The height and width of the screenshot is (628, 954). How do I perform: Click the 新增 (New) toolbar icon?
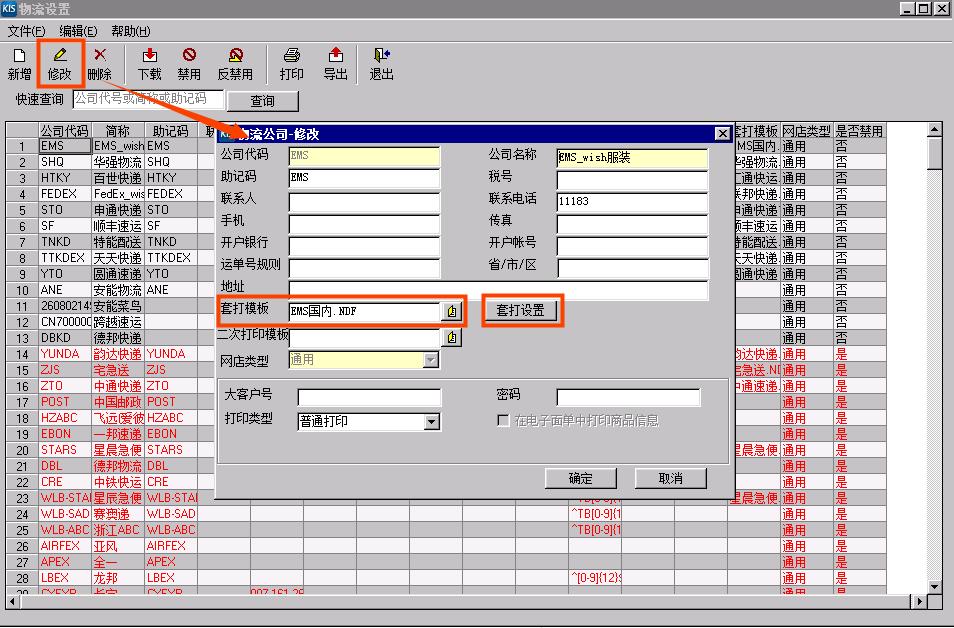18,62
